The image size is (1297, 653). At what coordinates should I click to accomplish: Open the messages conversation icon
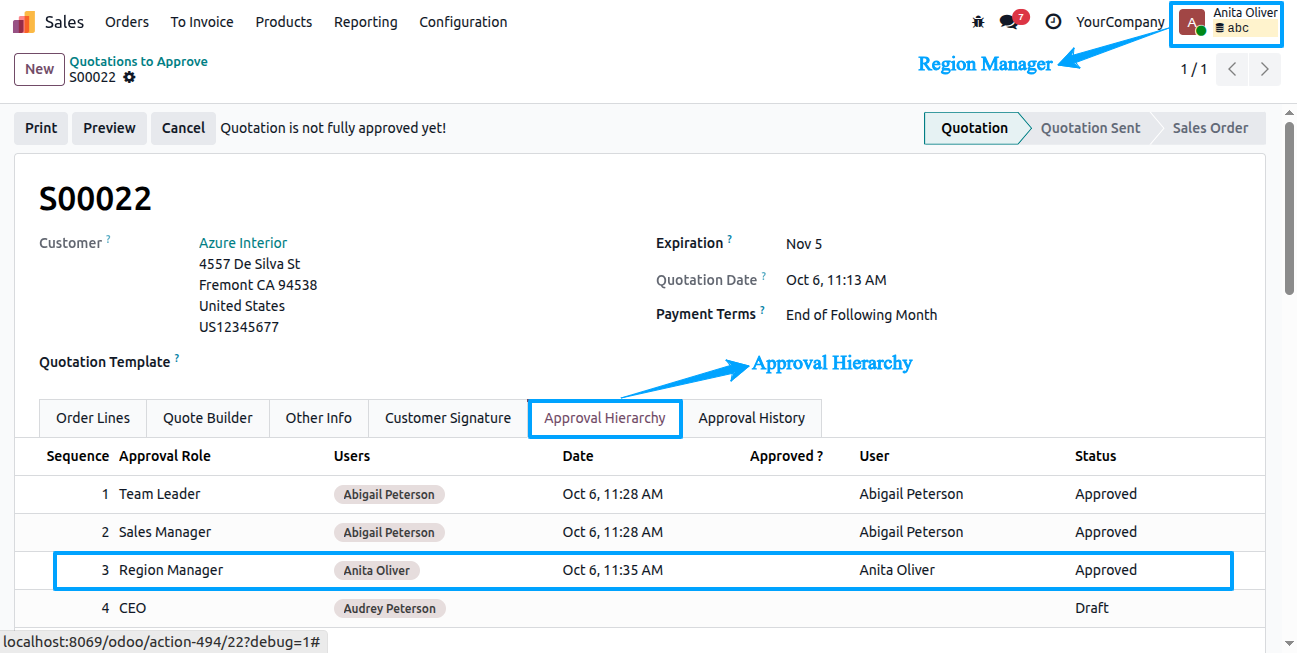coord(1009,22)
